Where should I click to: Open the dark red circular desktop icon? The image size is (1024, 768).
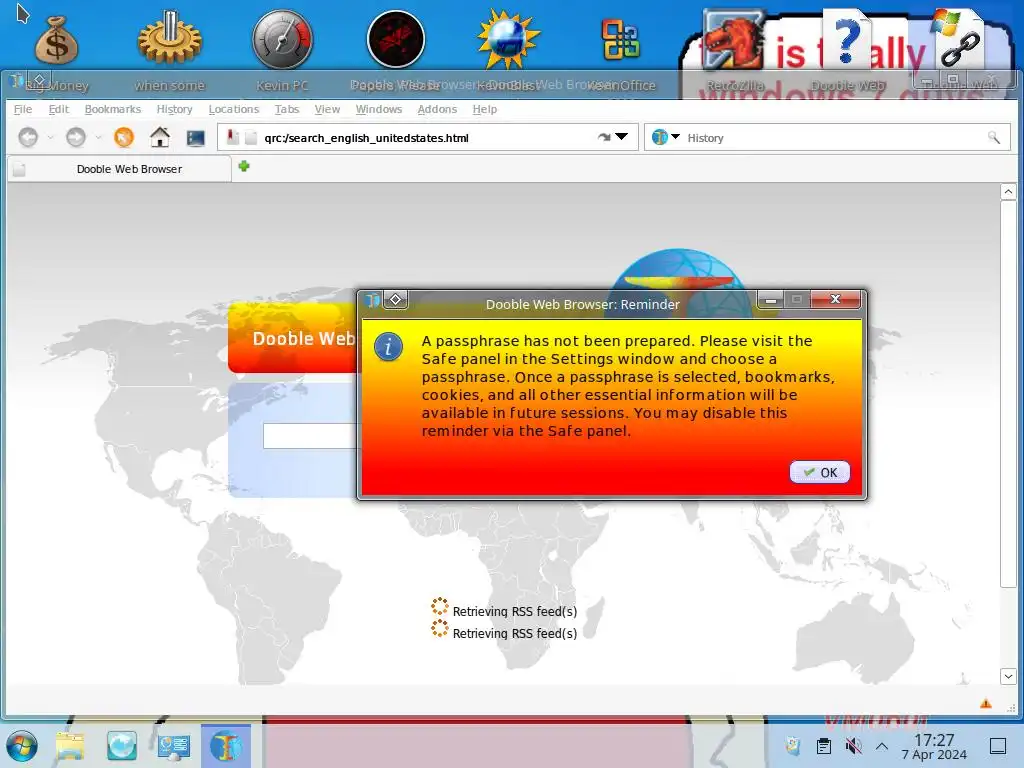point(396,39)
